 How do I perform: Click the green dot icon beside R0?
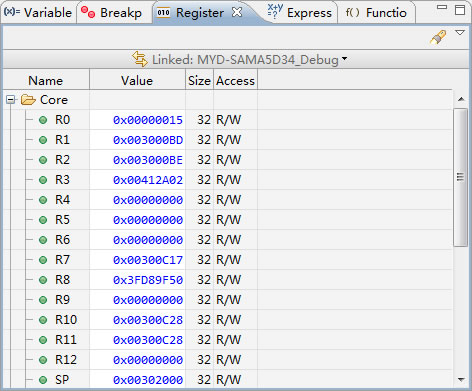click(43, 120)
